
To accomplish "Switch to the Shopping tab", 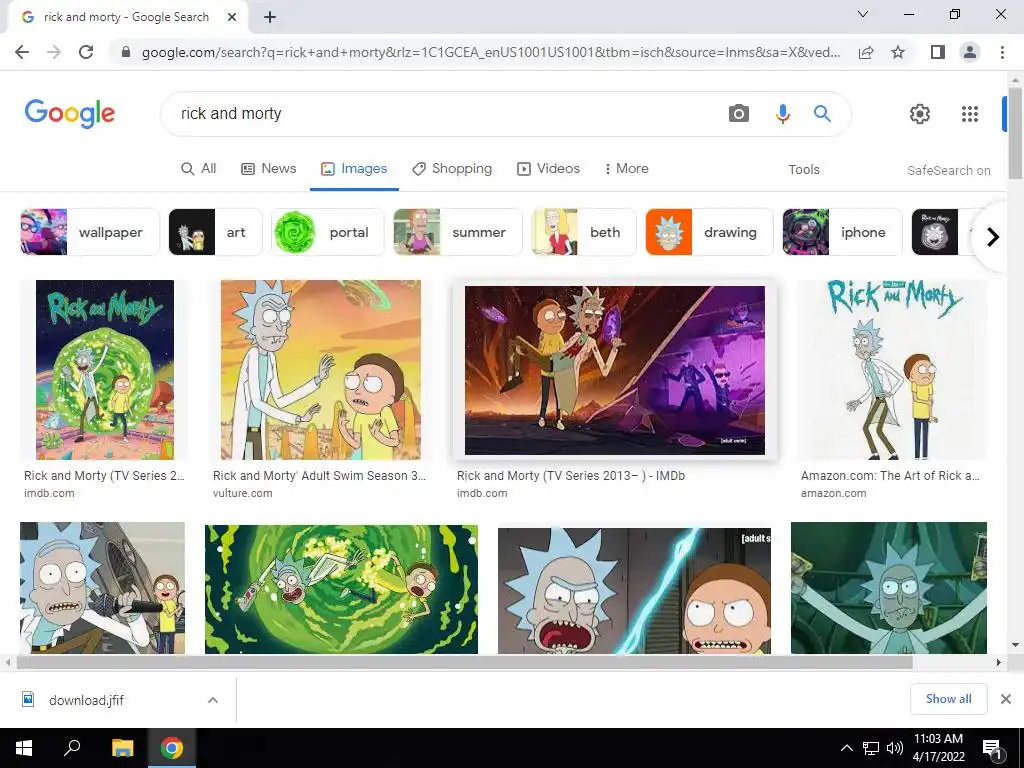I will pos(452,168).
